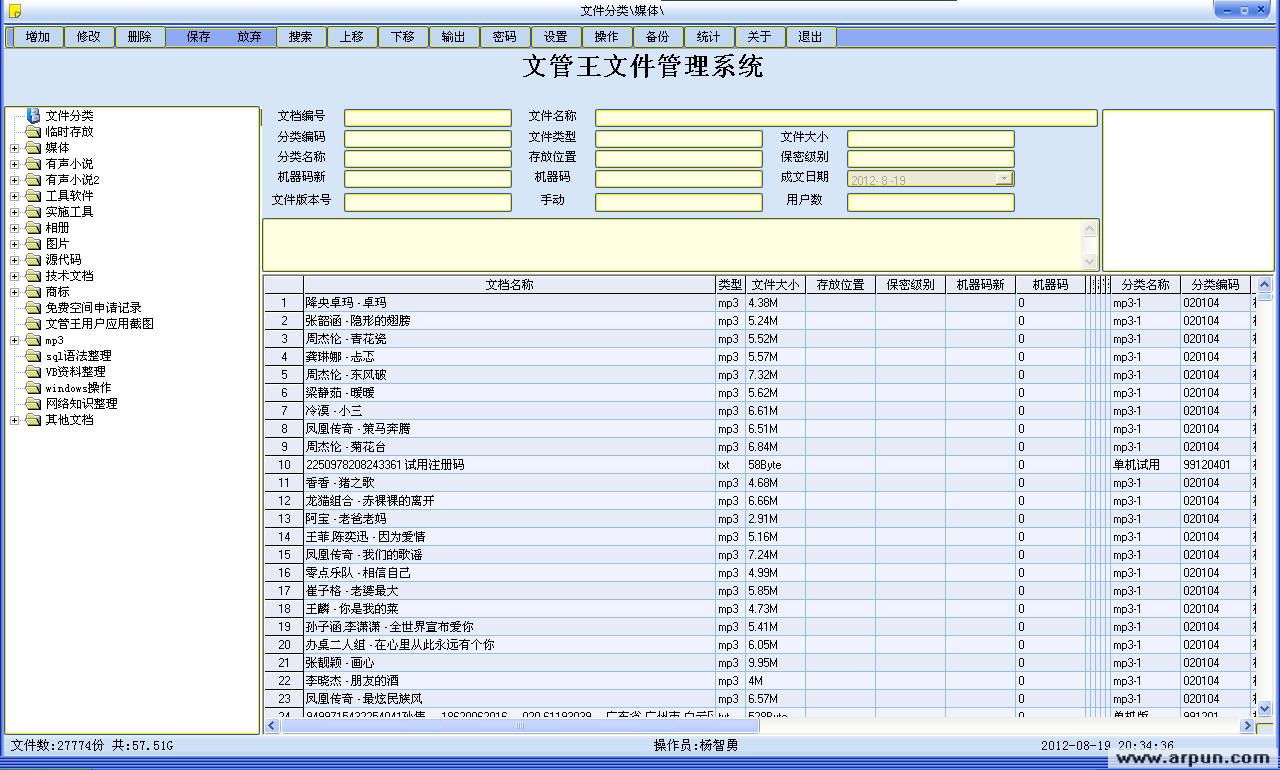Open the 关于 (About) dialog

click(760, 36)
